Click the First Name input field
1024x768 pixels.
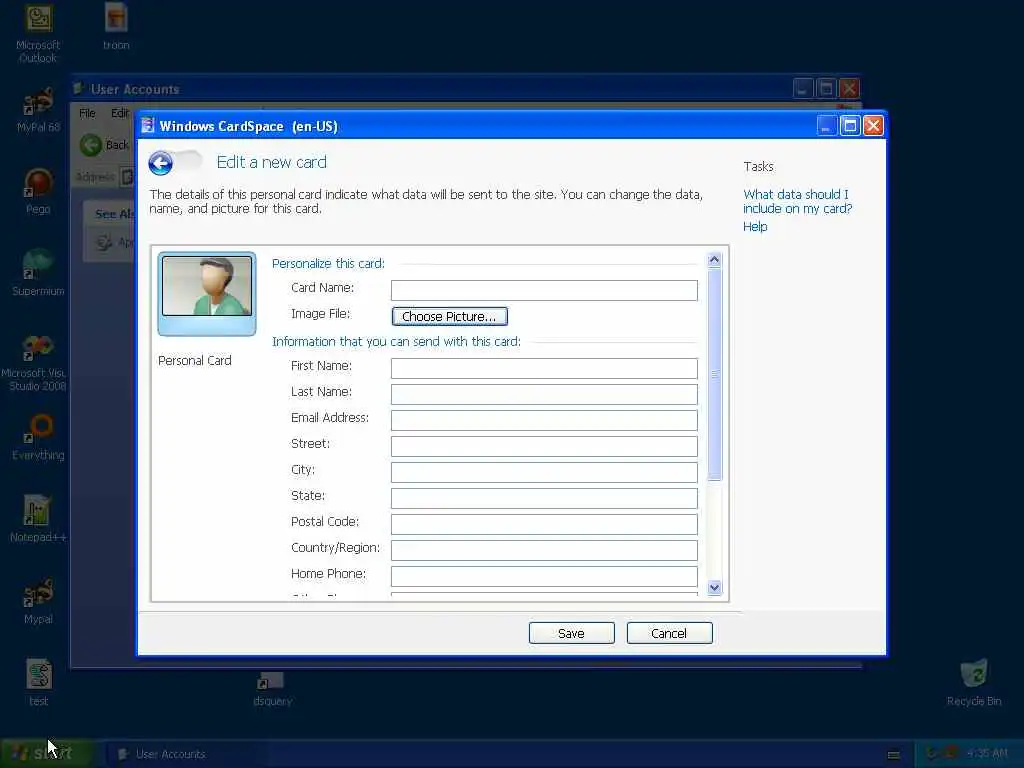click(544, 368)
